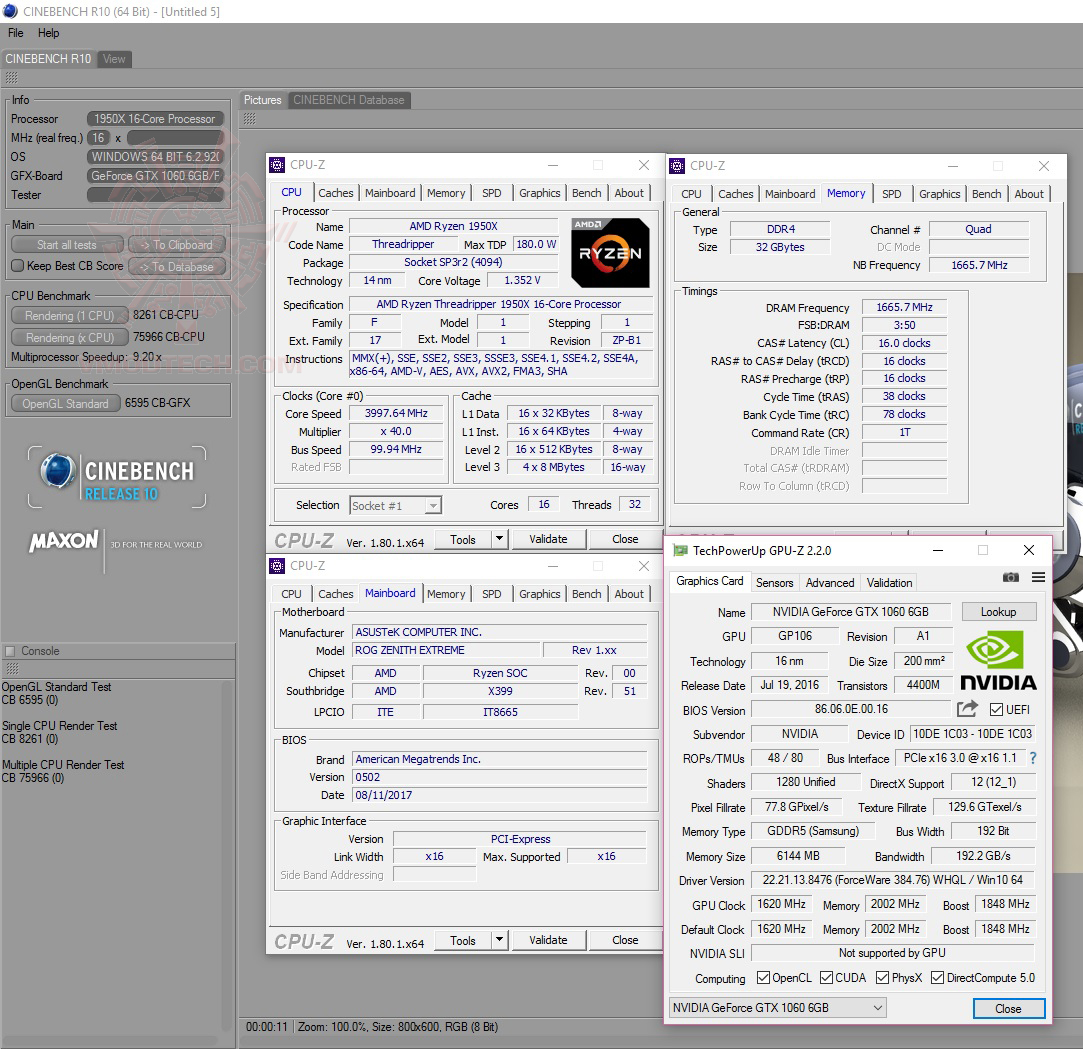Click the TechPowerUp GPU-Z title bar icon
This screenshot has width=1083, height=1049.
point(680,550)
